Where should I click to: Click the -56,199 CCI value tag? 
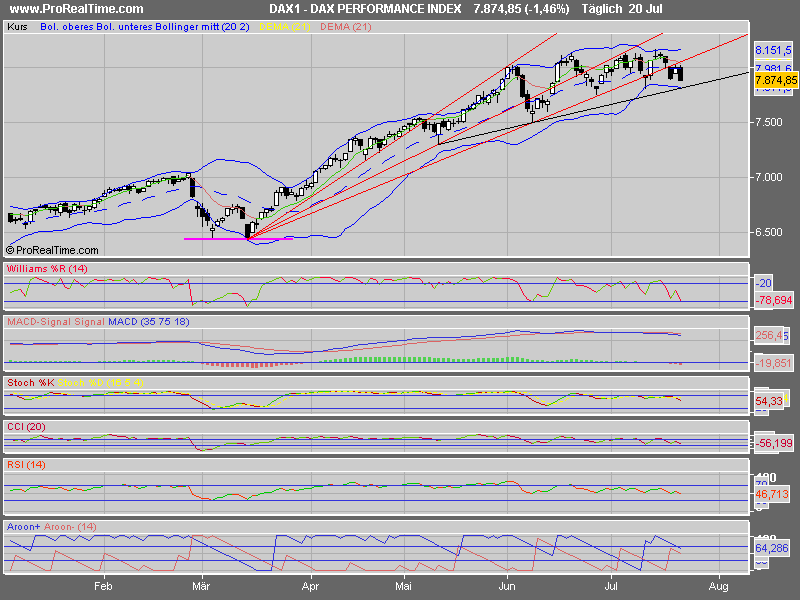(774, 443)
